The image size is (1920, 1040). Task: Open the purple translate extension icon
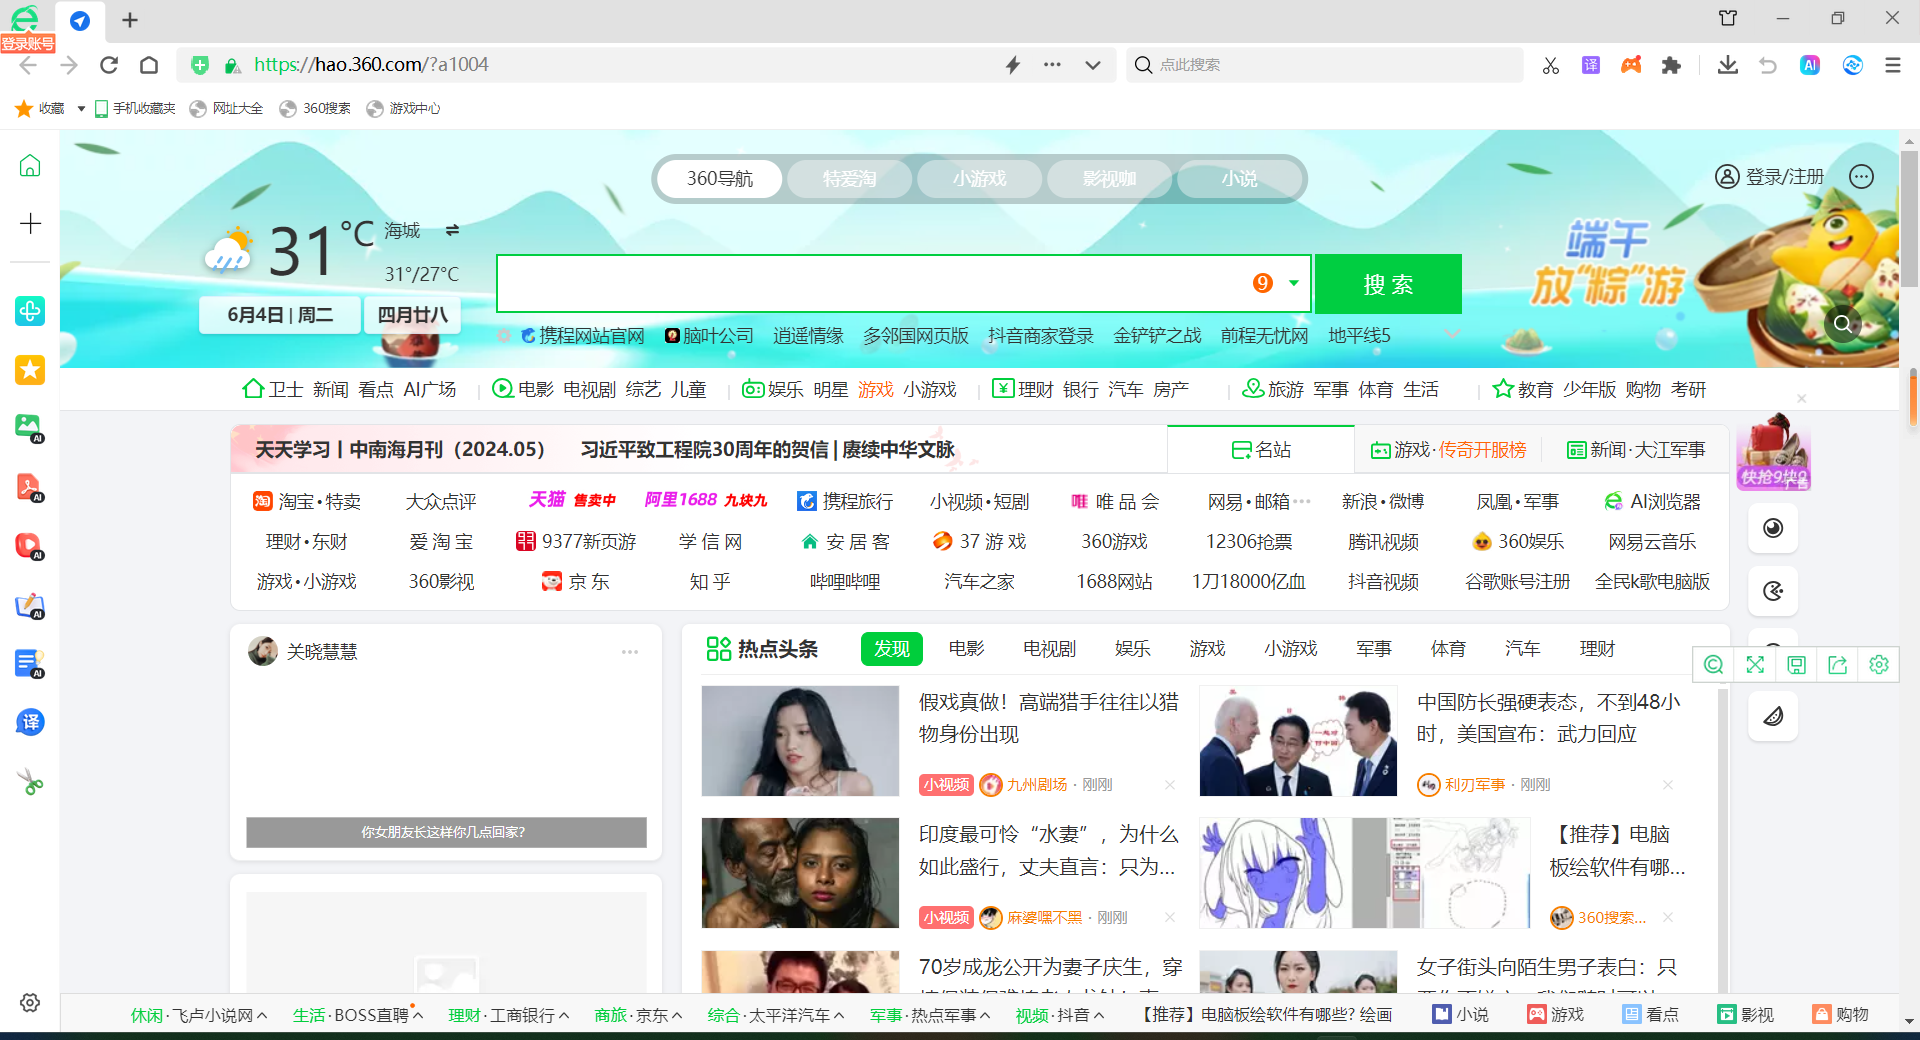click(1591, 65)
